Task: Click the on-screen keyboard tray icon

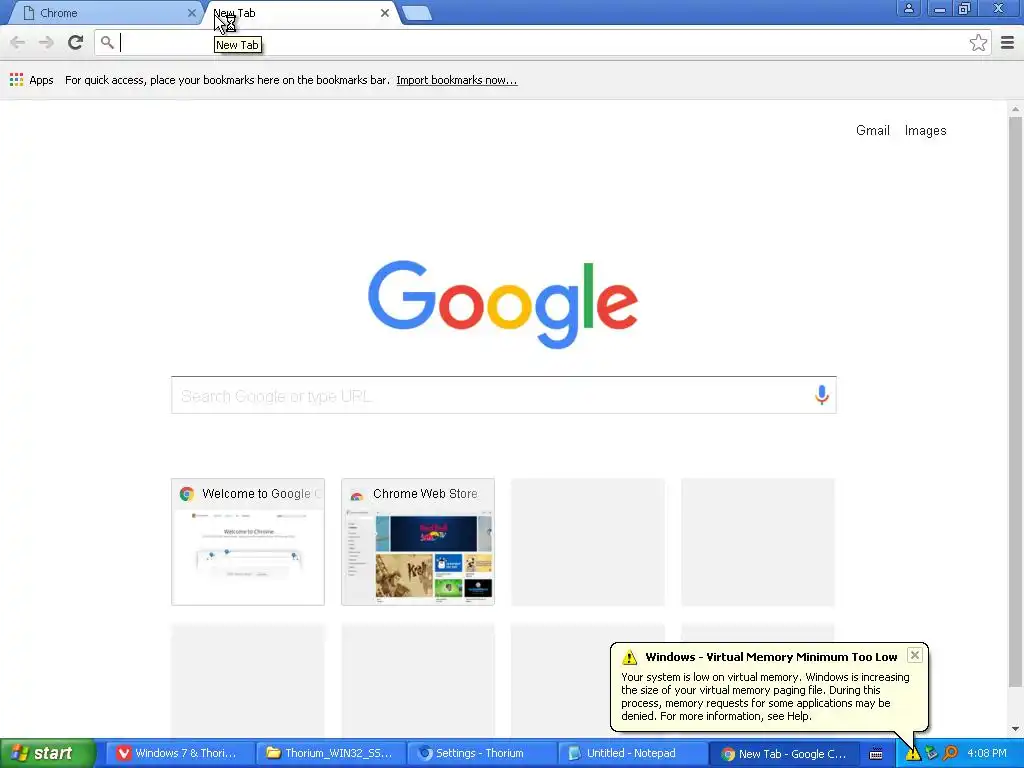Action: 876,754
